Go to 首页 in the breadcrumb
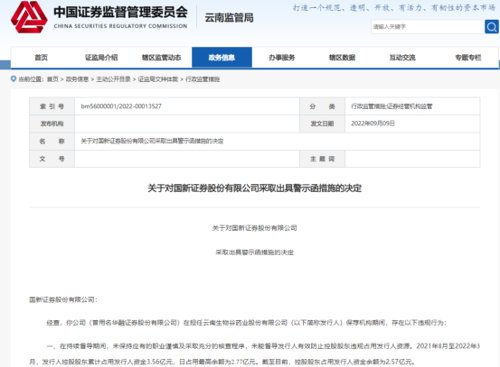The height and width of the screenshot is (367, 500). (53, 79)
